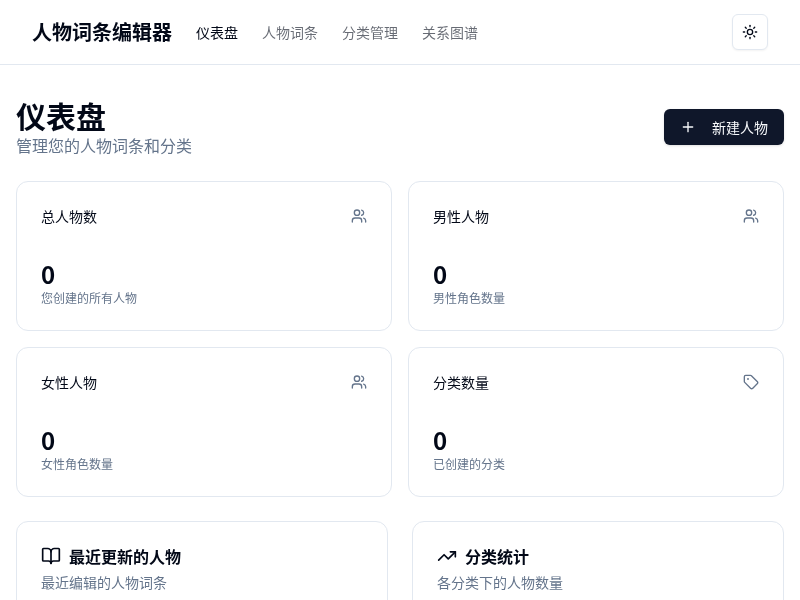Click the plus icon in 新建人物 button
Screen dimensions: 800x600
(688, 127)
